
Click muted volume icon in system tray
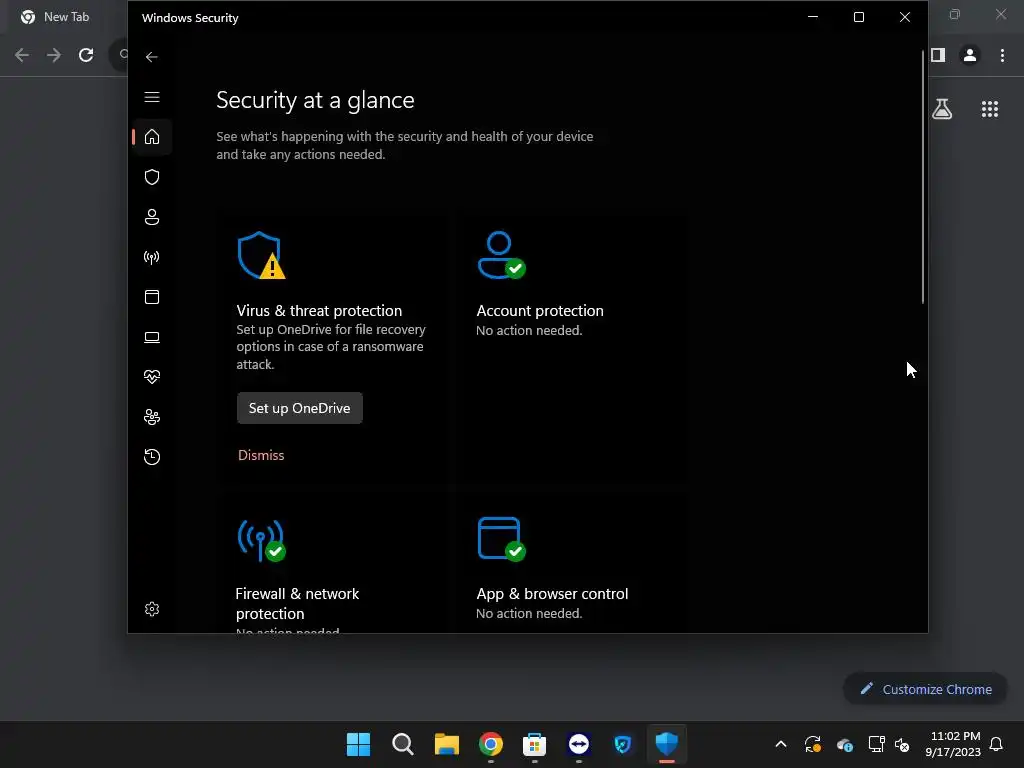[902, 744]
